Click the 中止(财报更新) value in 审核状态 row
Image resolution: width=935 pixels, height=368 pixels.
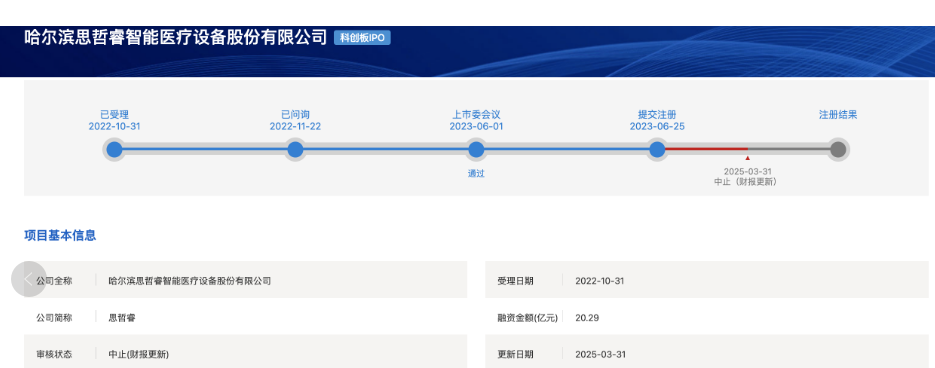click(x=138, y=354)
